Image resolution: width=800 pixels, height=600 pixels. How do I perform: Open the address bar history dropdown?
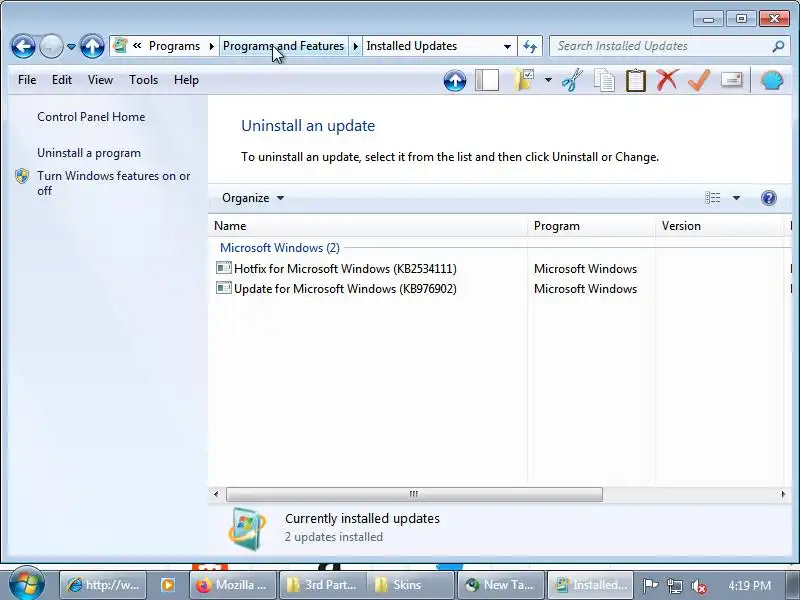click(x=507, y=46)
